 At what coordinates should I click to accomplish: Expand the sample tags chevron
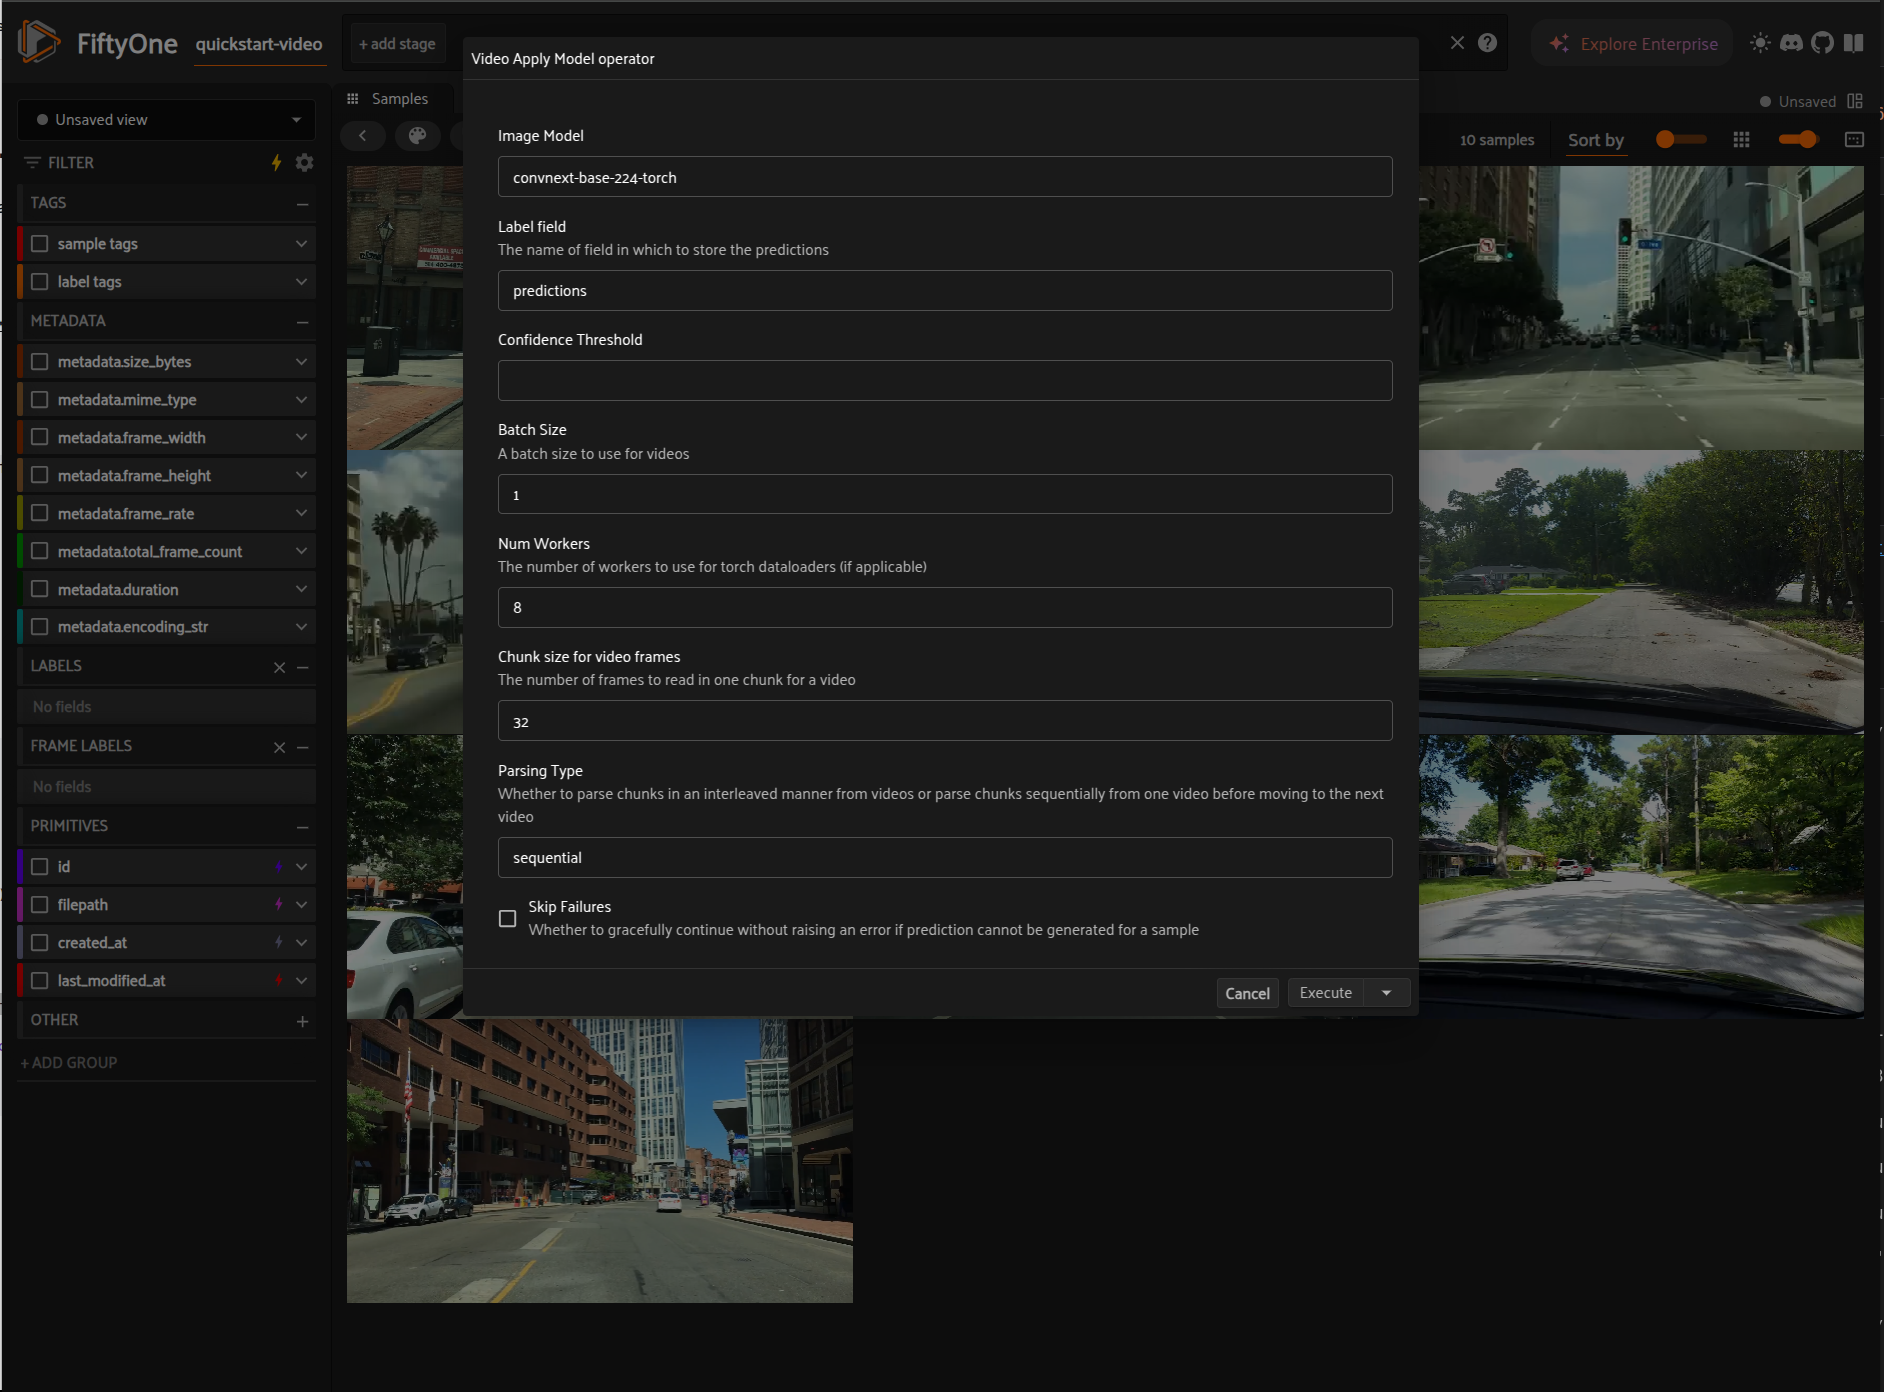coord(301,244)
